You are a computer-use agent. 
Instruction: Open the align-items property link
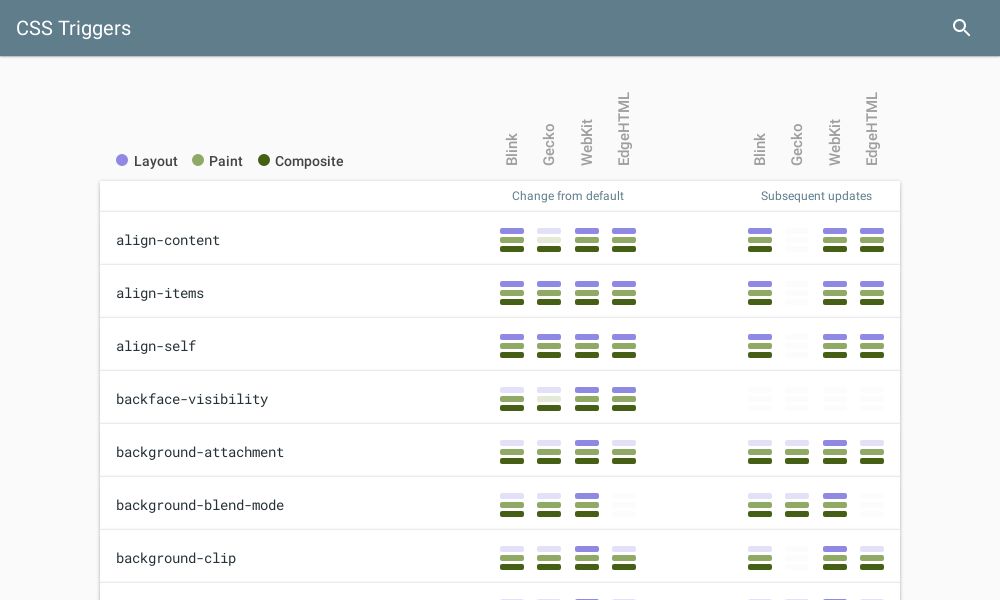[x=160, y=293]
